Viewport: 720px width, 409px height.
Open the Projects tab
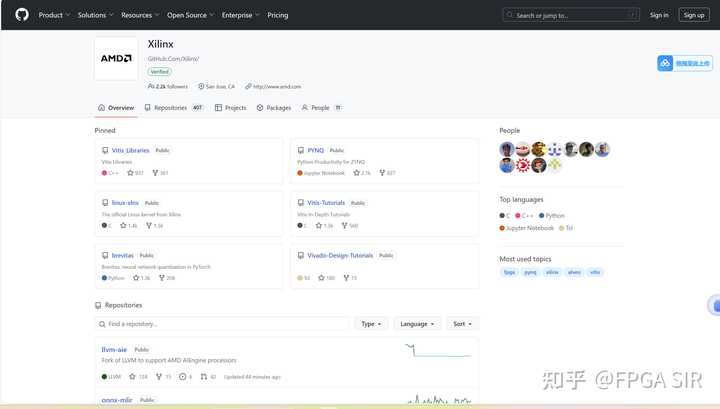click(231, 108)
